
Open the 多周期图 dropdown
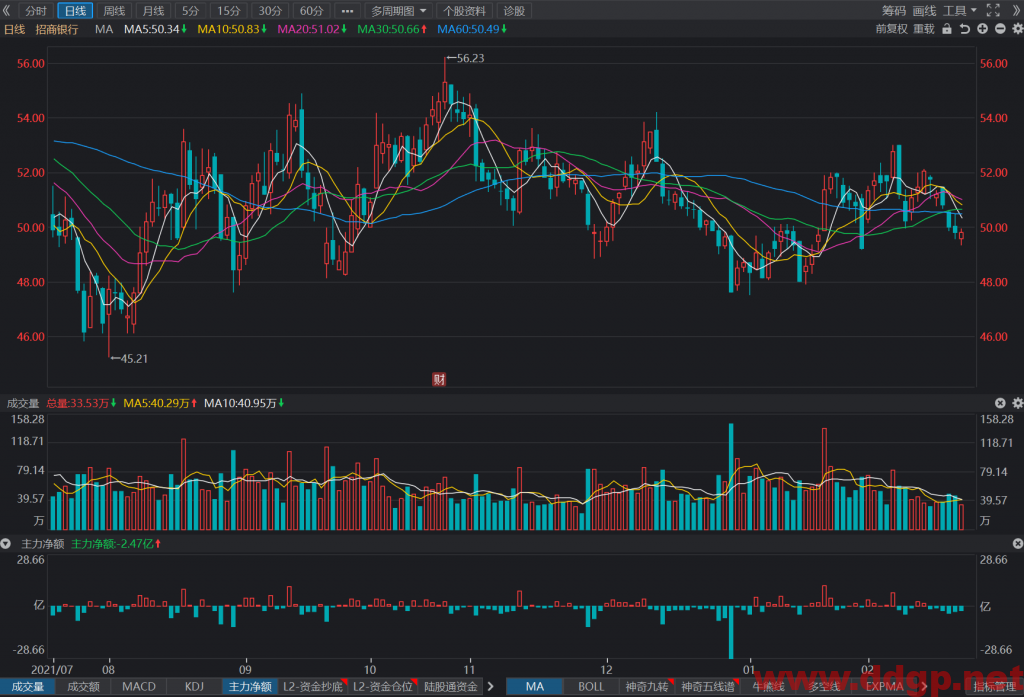click(x=398, y=10)
